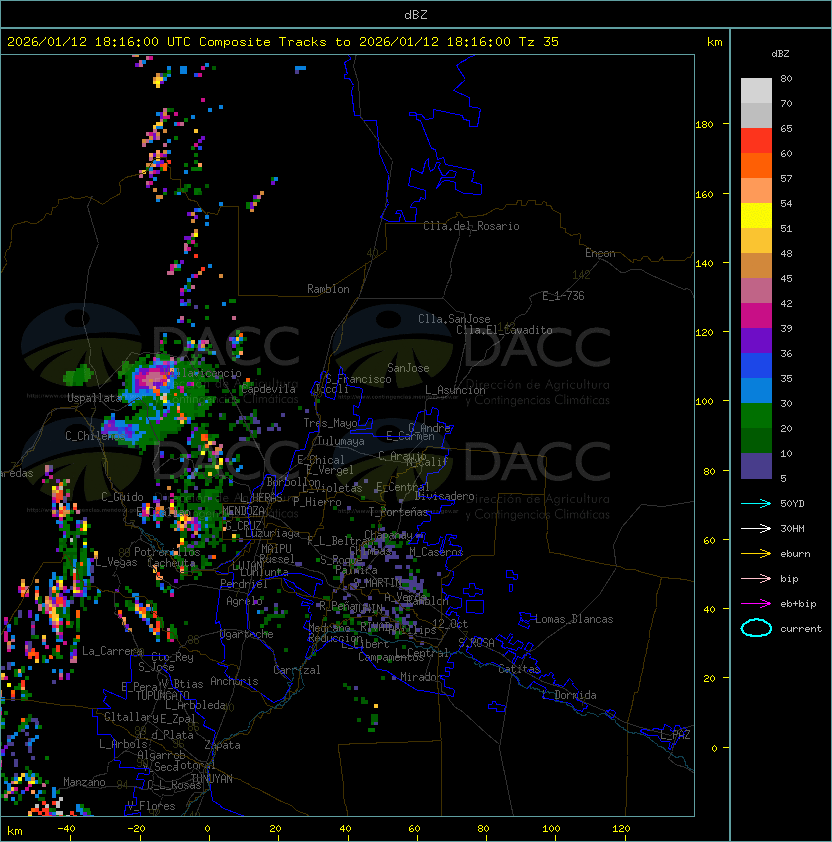Click the 'Divisadero' map label
This screenshot has height=842, width=832.
click(444, 496)
